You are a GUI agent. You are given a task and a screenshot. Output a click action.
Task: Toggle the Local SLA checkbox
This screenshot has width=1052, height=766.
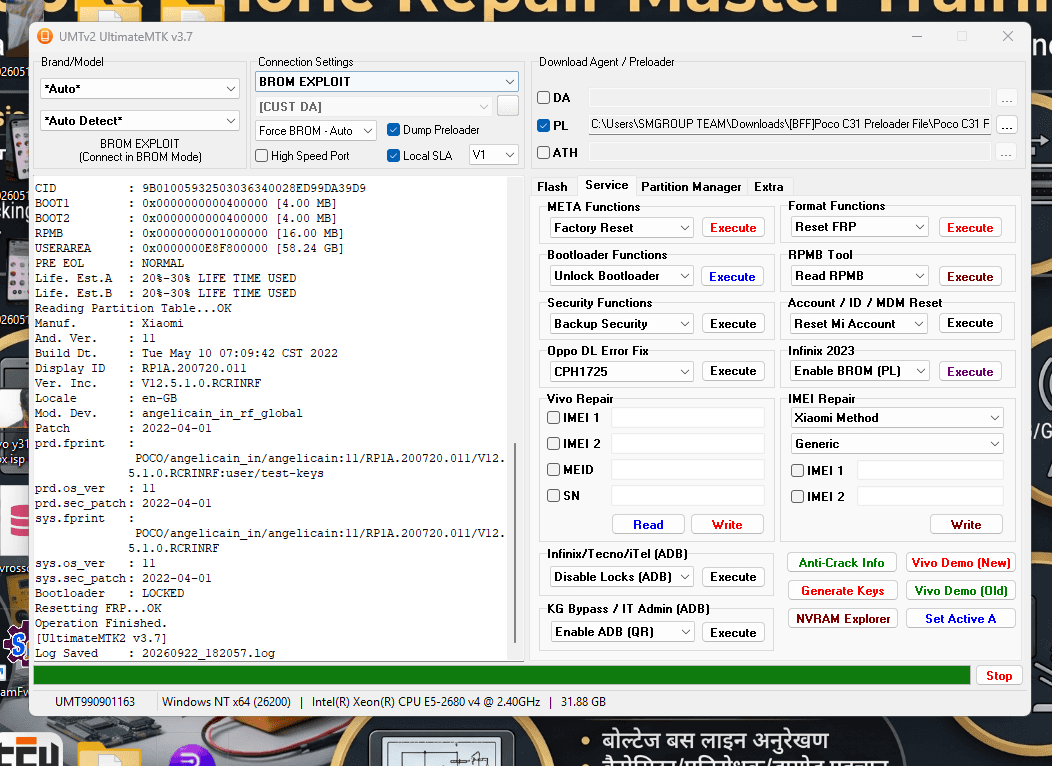(x=394, y=156)
